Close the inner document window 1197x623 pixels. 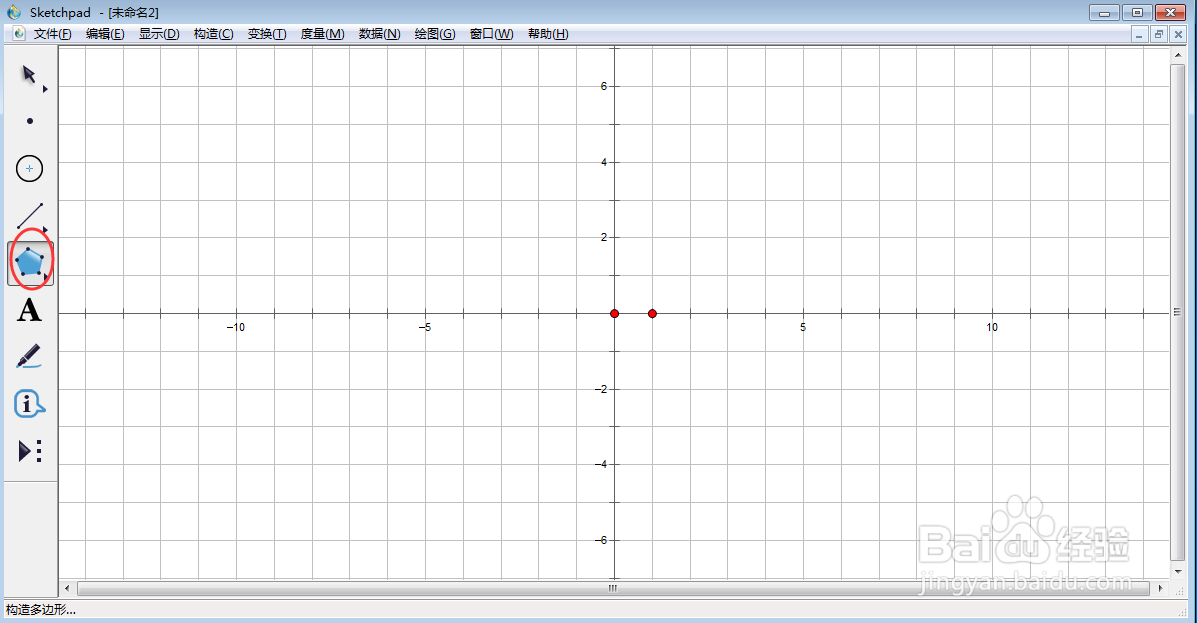1178,34
